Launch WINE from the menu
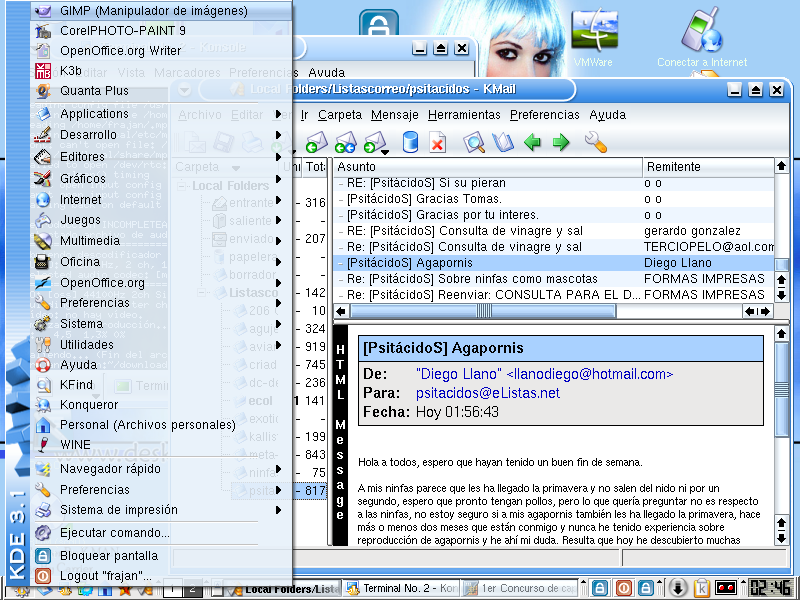The image size is (800, 600). (x=161, y=444)
